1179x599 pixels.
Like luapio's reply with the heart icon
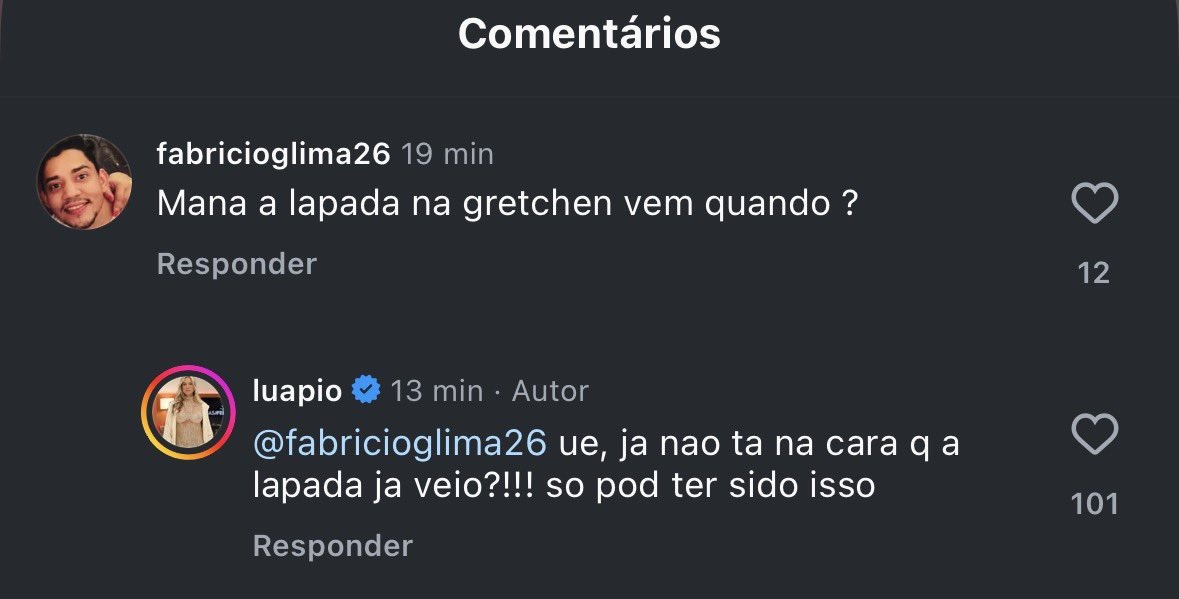pos(1094,434)
